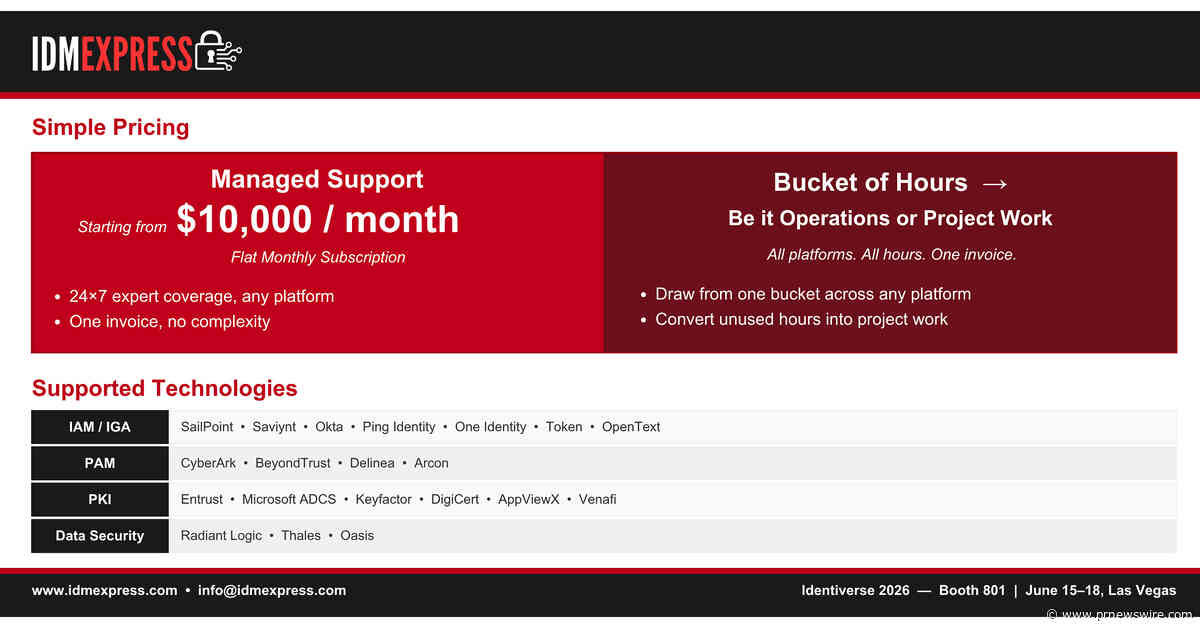Select the Data Security row label

[x=99, y=535]
